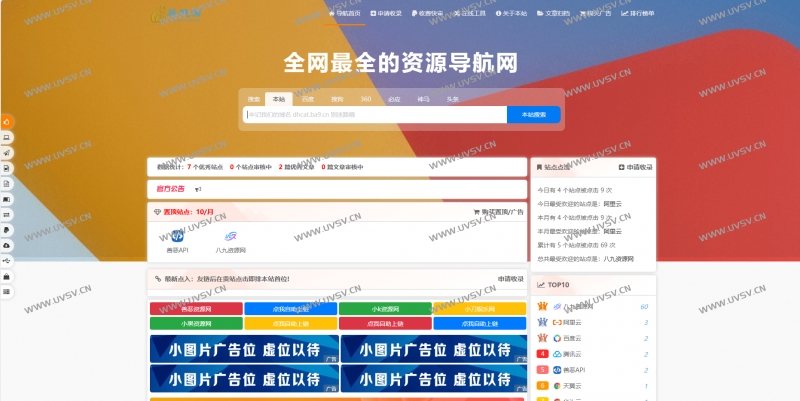Screen dimensions: 800x401
Task: Click the red 点我自助上链 button
Action: 385,323
